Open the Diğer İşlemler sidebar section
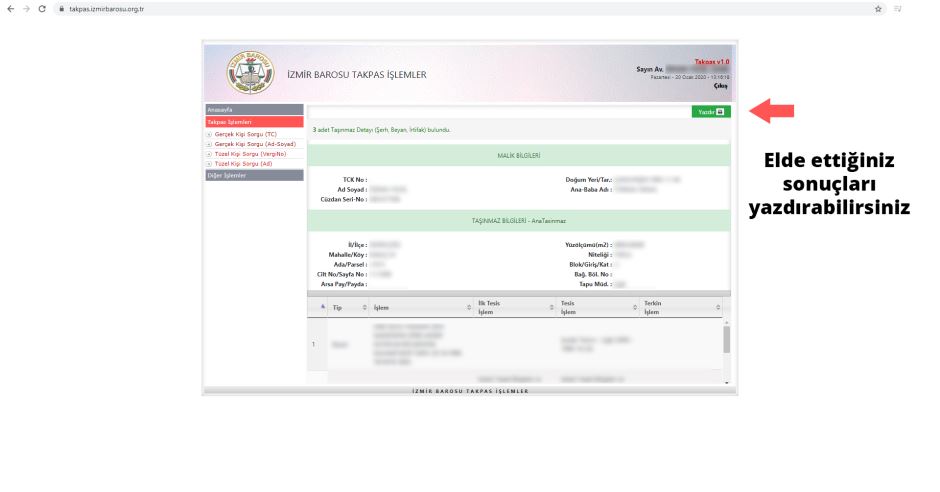The width and height of the screenshot is (940, 492). click(254, 175)
